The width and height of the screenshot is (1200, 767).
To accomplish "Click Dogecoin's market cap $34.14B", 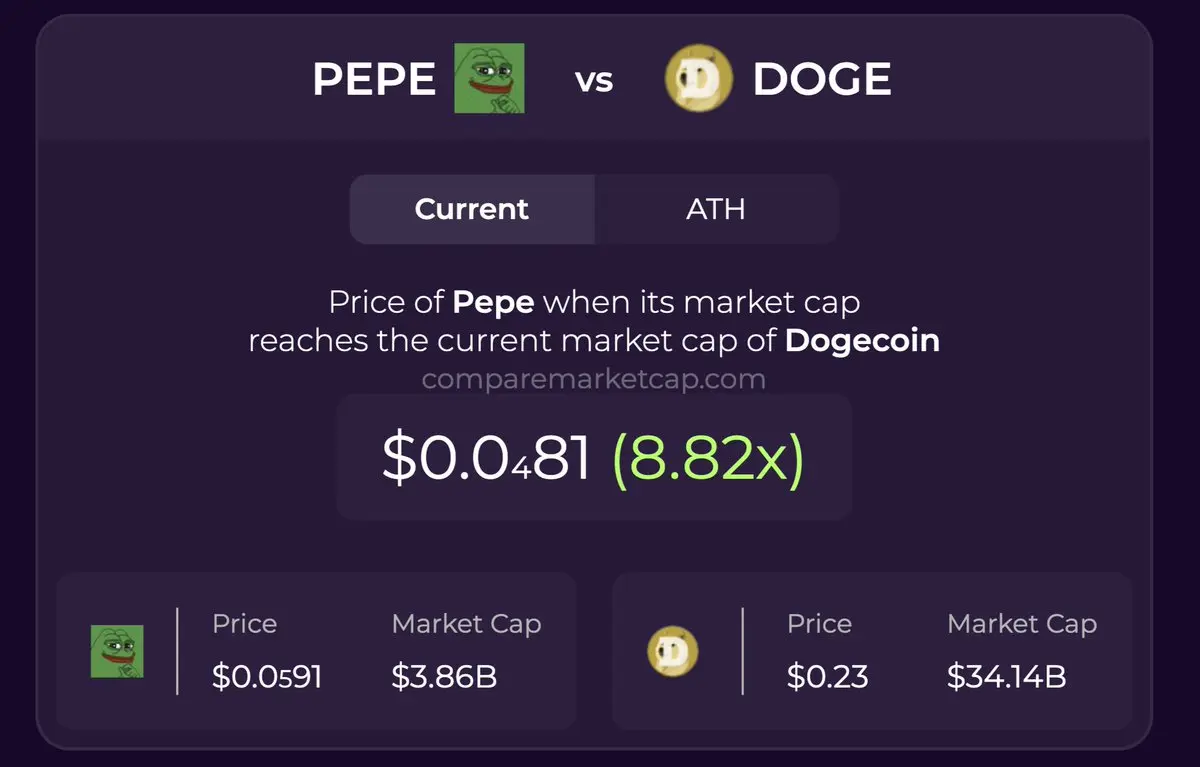I will pos(1006,677).
